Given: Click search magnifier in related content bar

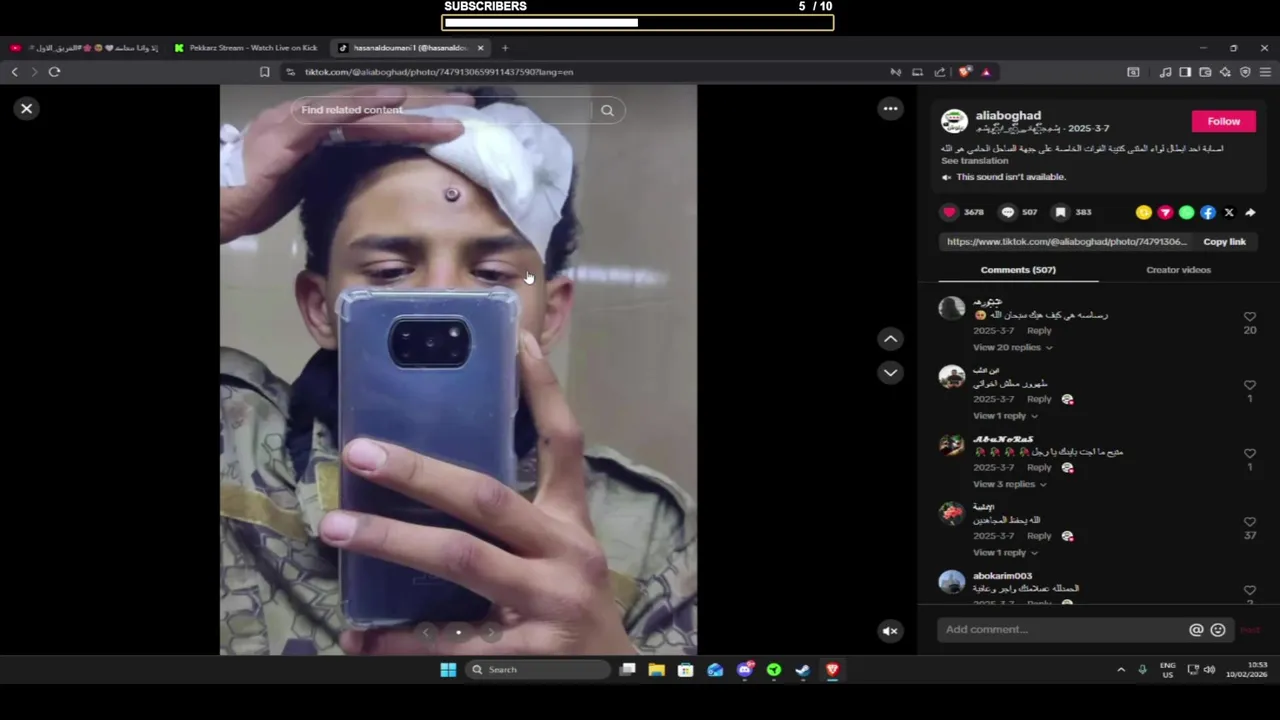Looking at the screenshot, I should pos(607,110).
